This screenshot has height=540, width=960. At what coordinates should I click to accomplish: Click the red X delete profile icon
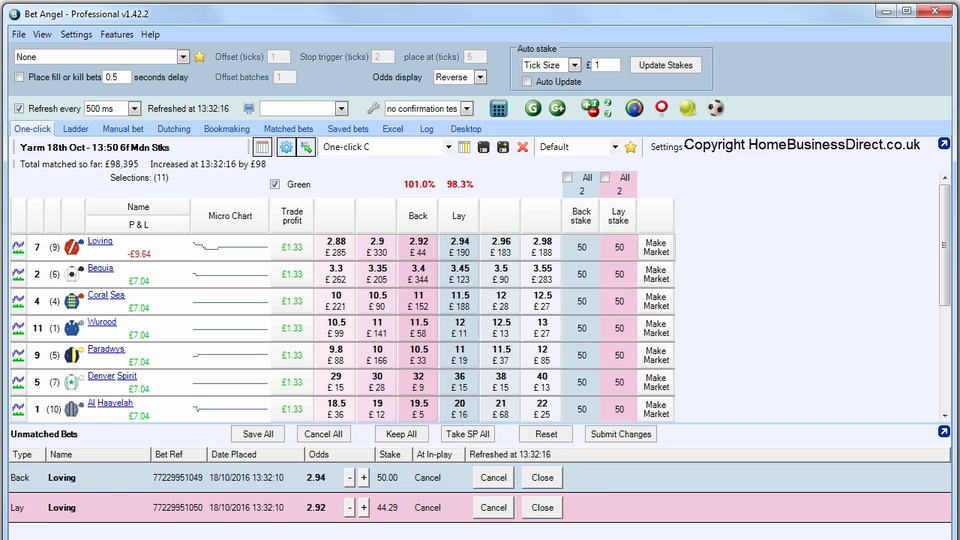[522, 147]
